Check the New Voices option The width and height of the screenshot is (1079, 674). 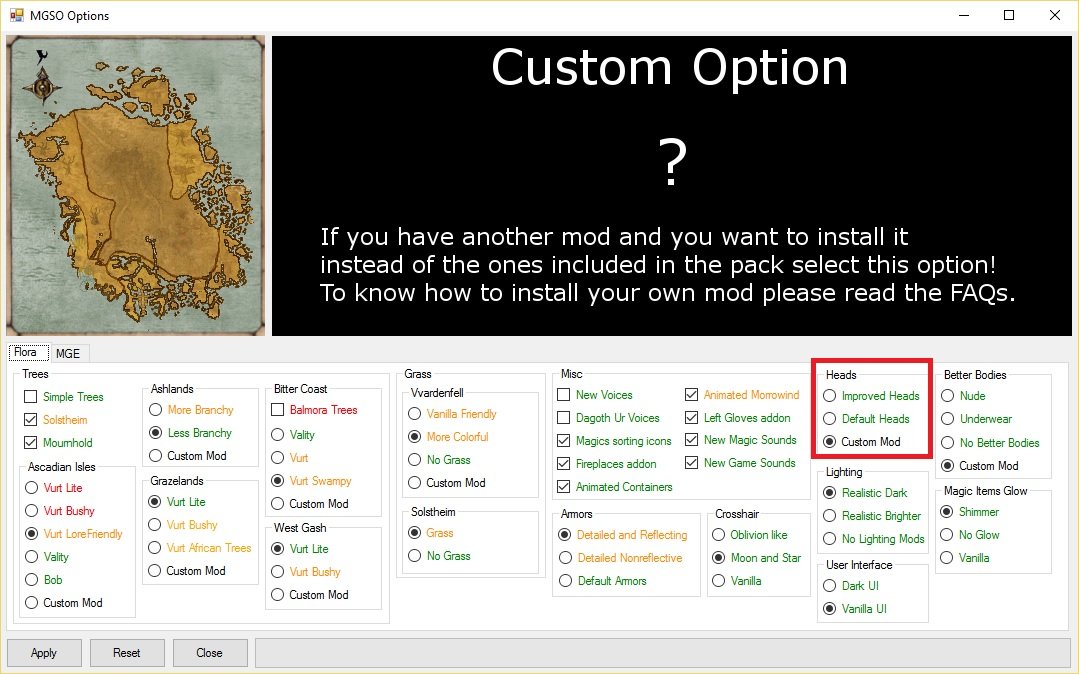(x=564, y=395)
